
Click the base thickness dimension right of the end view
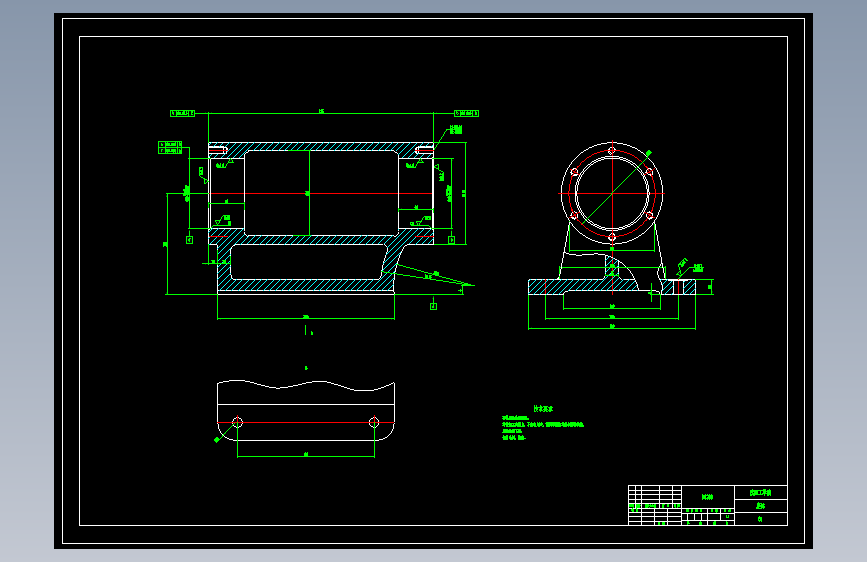click(710, 287)
